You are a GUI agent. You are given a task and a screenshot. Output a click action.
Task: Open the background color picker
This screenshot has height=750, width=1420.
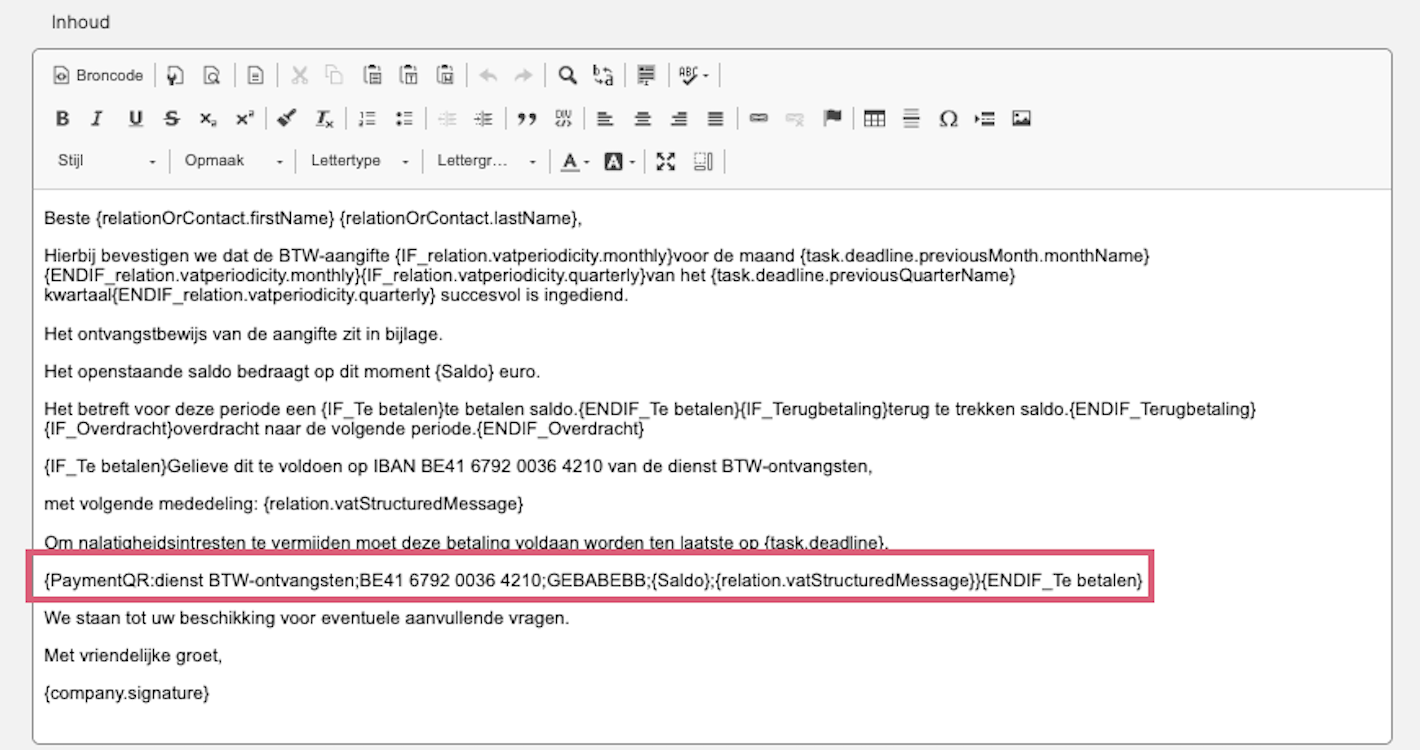tap(620, 161)
